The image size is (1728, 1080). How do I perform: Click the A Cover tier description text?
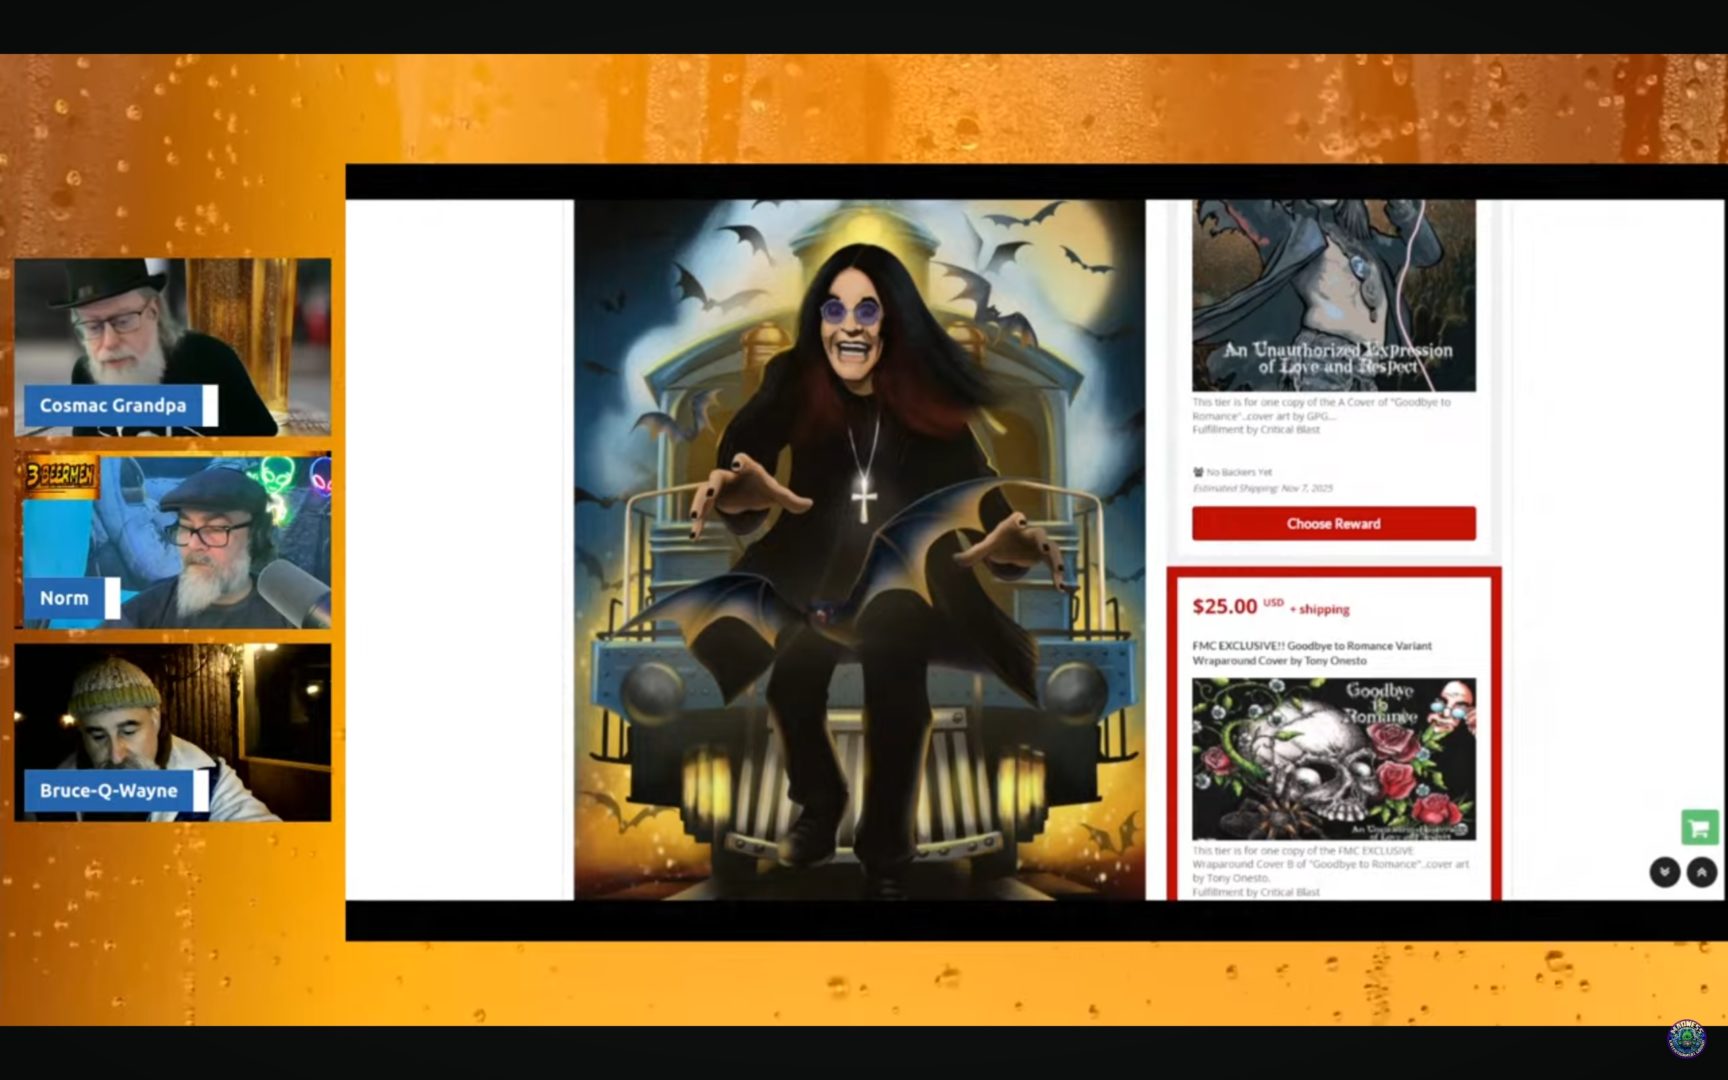point(1320,415)
